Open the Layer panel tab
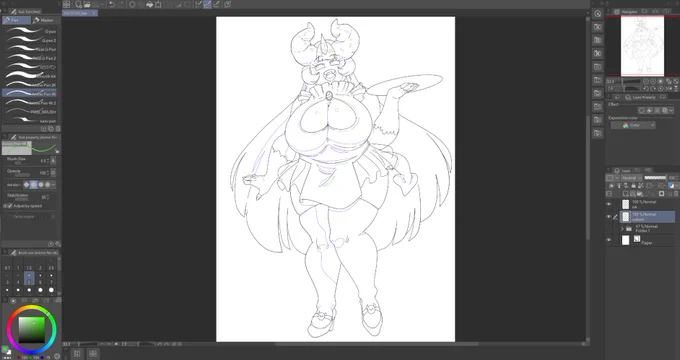This screenshot has width=680, height=360. (622, 170)
